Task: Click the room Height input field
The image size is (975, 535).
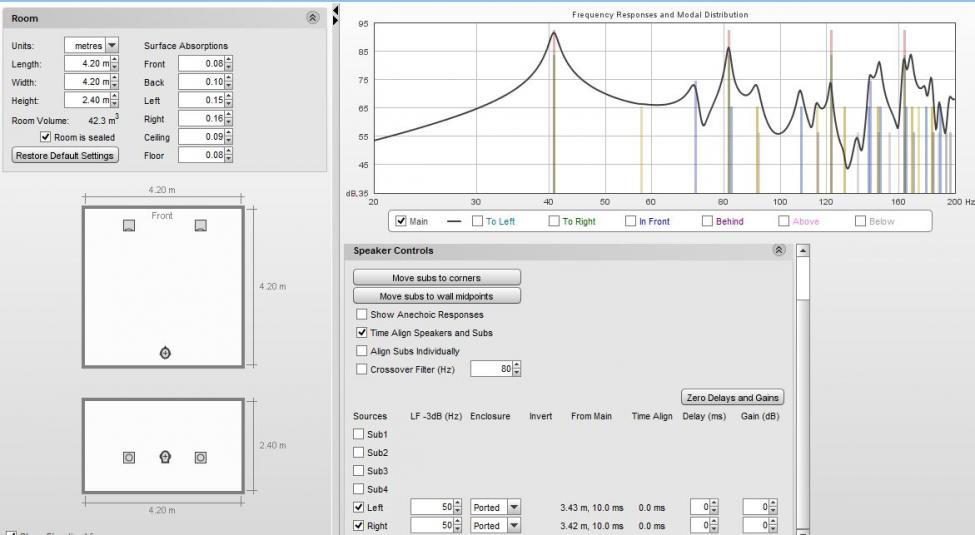Action: click(x=87, y=100)
